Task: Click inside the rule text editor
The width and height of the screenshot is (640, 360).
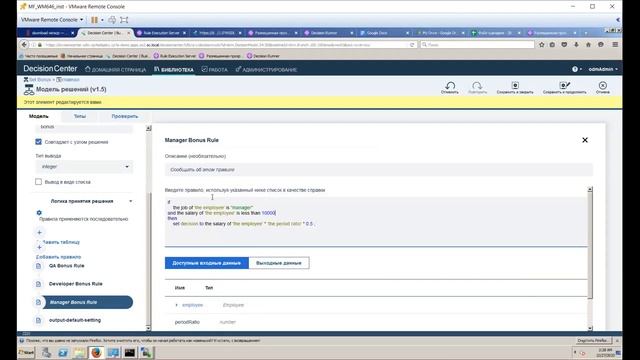Action: click(376, 222)
